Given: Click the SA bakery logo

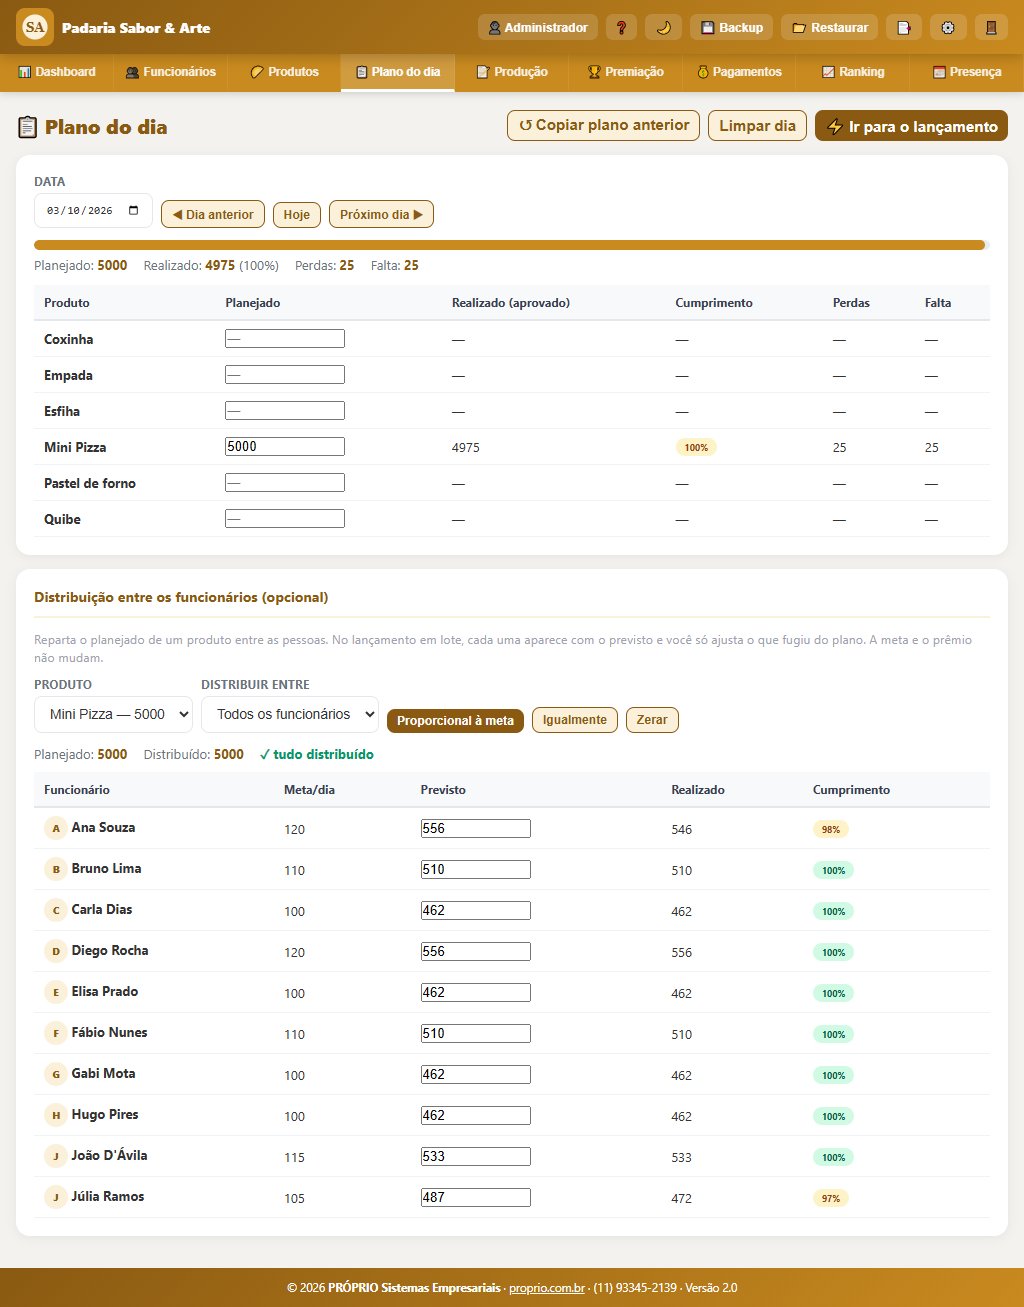Looking at the screenshot, I should coord(35,27).
